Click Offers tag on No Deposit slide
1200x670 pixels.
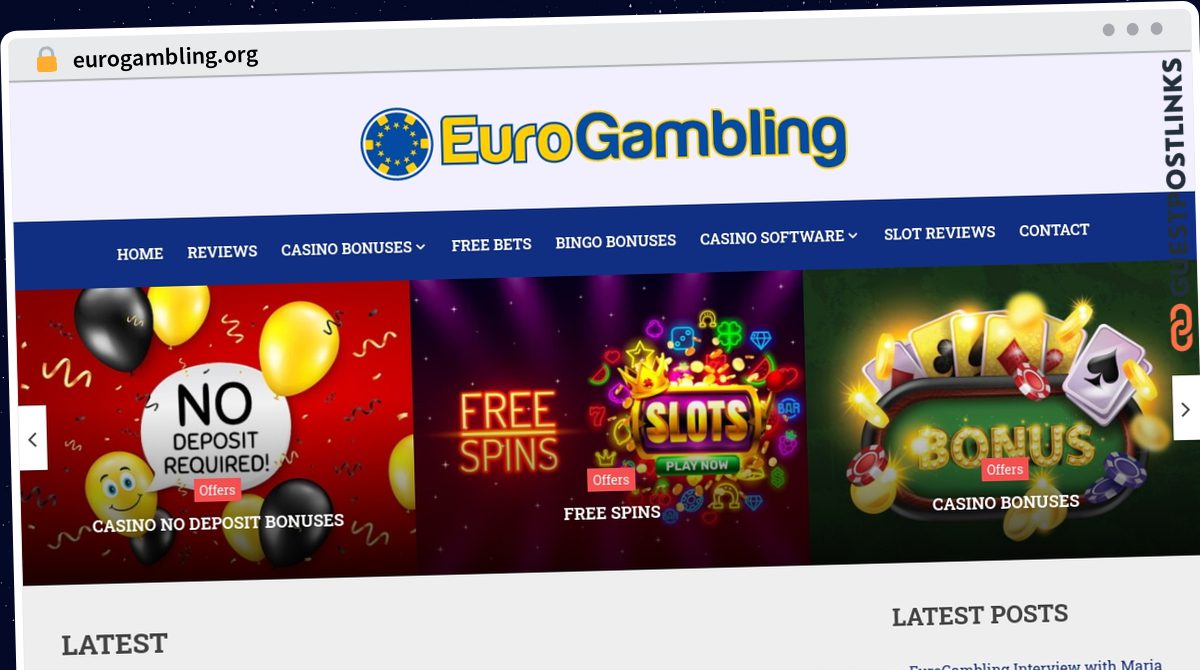(x=217, y=490)
